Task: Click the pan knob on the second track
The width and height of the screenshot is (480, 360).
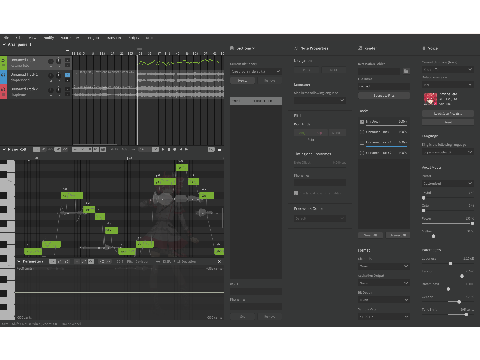Action: (59, 75)
